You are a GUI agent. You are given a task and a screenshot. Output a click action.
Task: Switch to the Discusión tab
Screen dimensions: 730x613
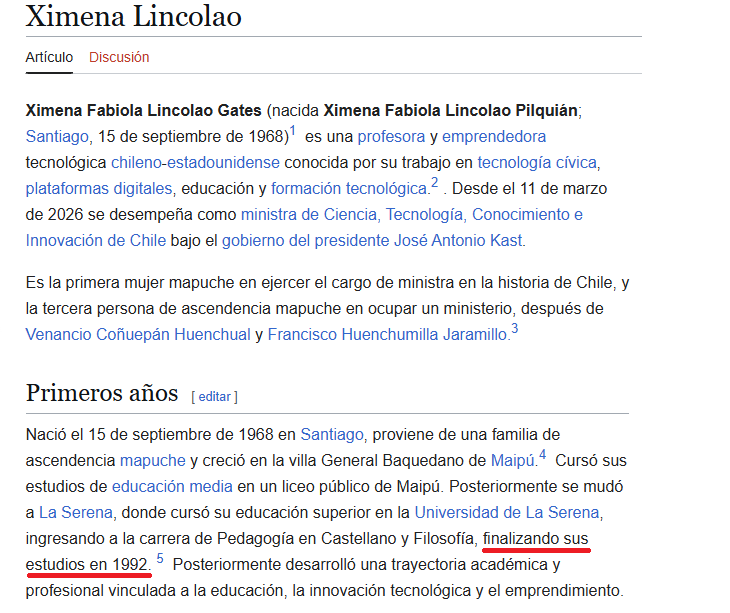click(119, 57)
